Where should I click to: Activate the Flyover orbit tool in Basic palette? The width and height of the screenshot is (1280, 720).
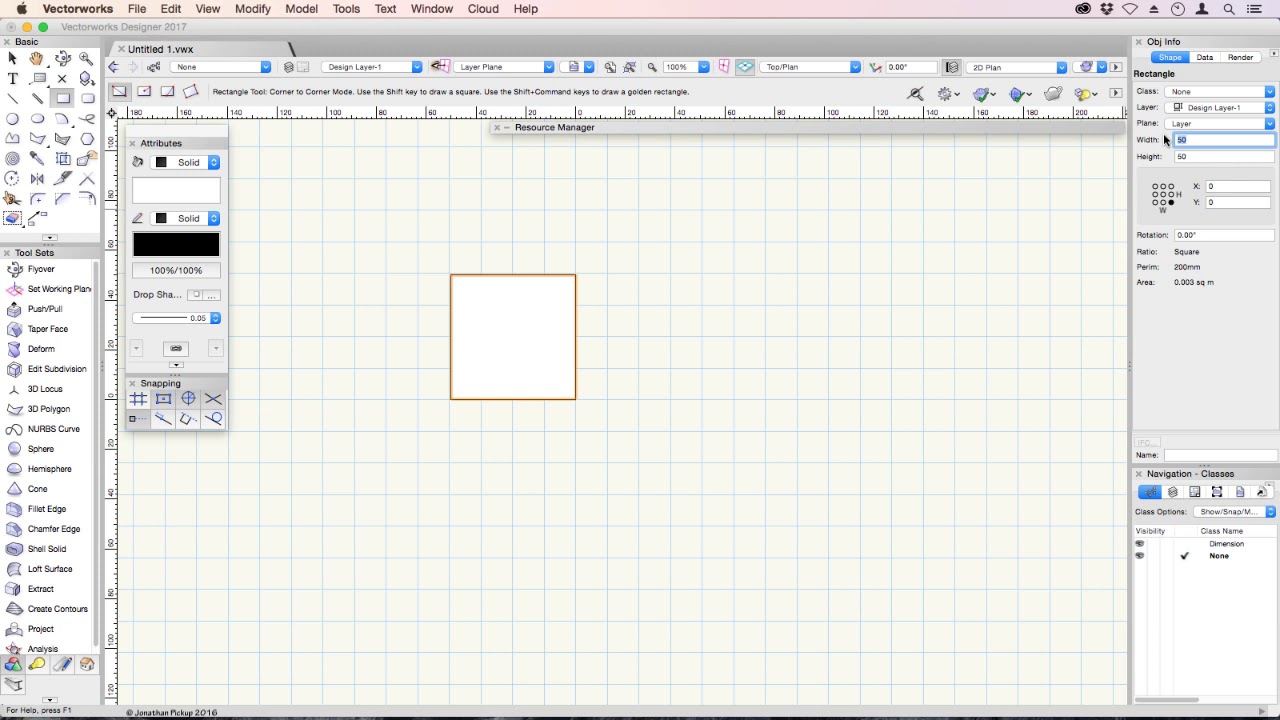point(62,59)
